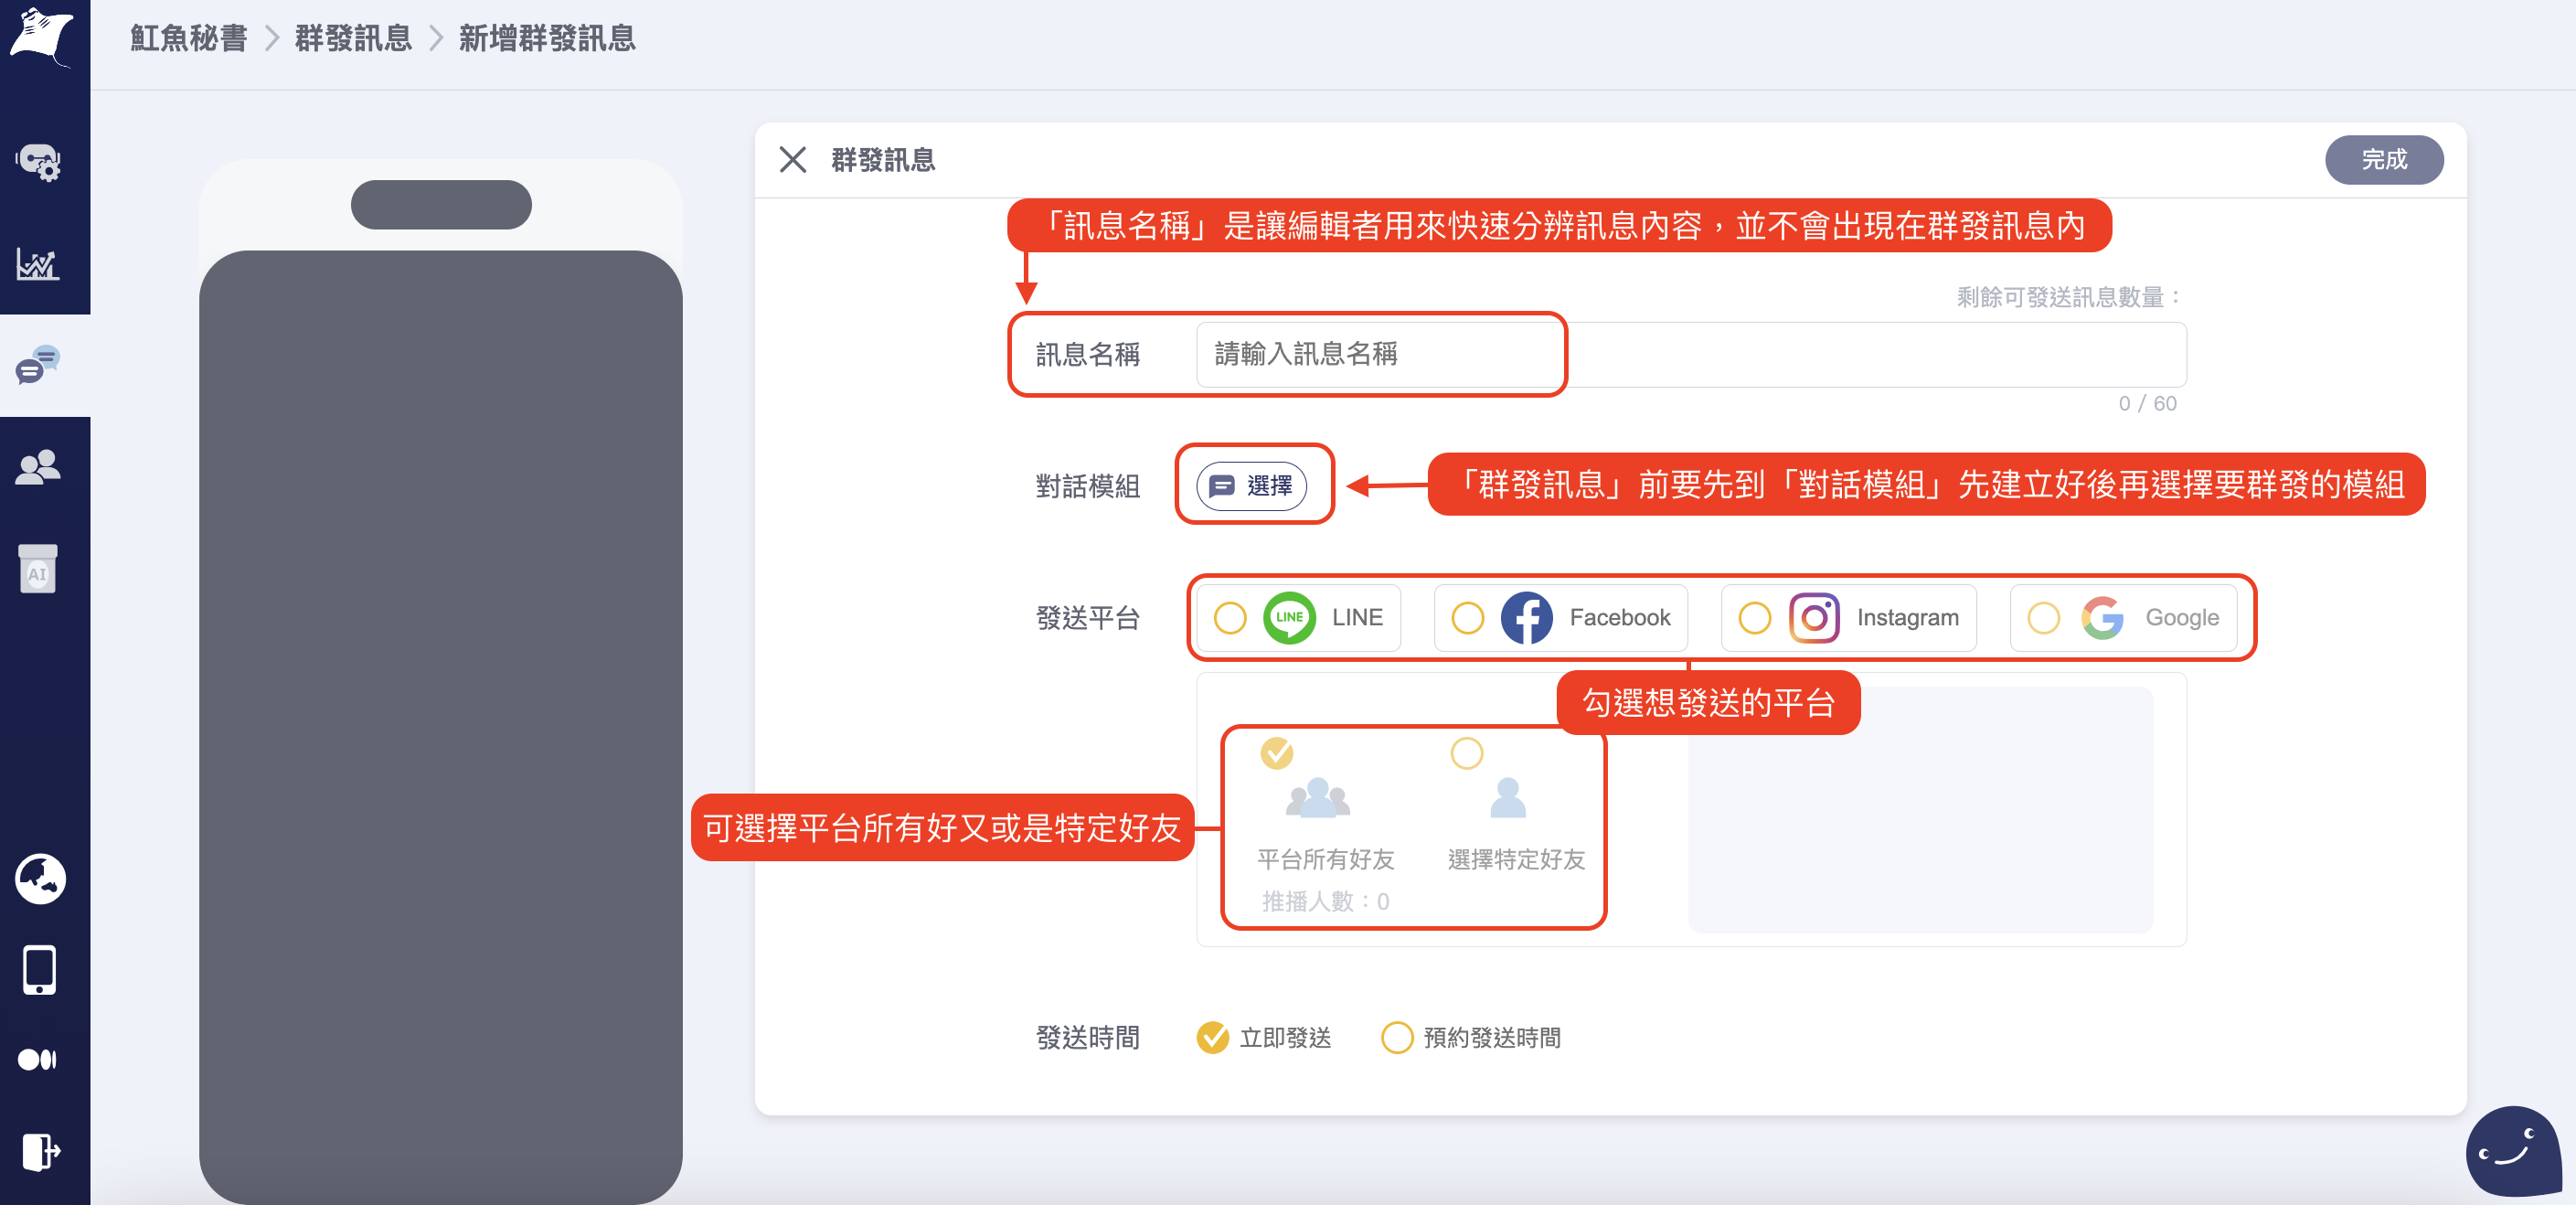Open the chatbot settings sidebar icon

39,161
